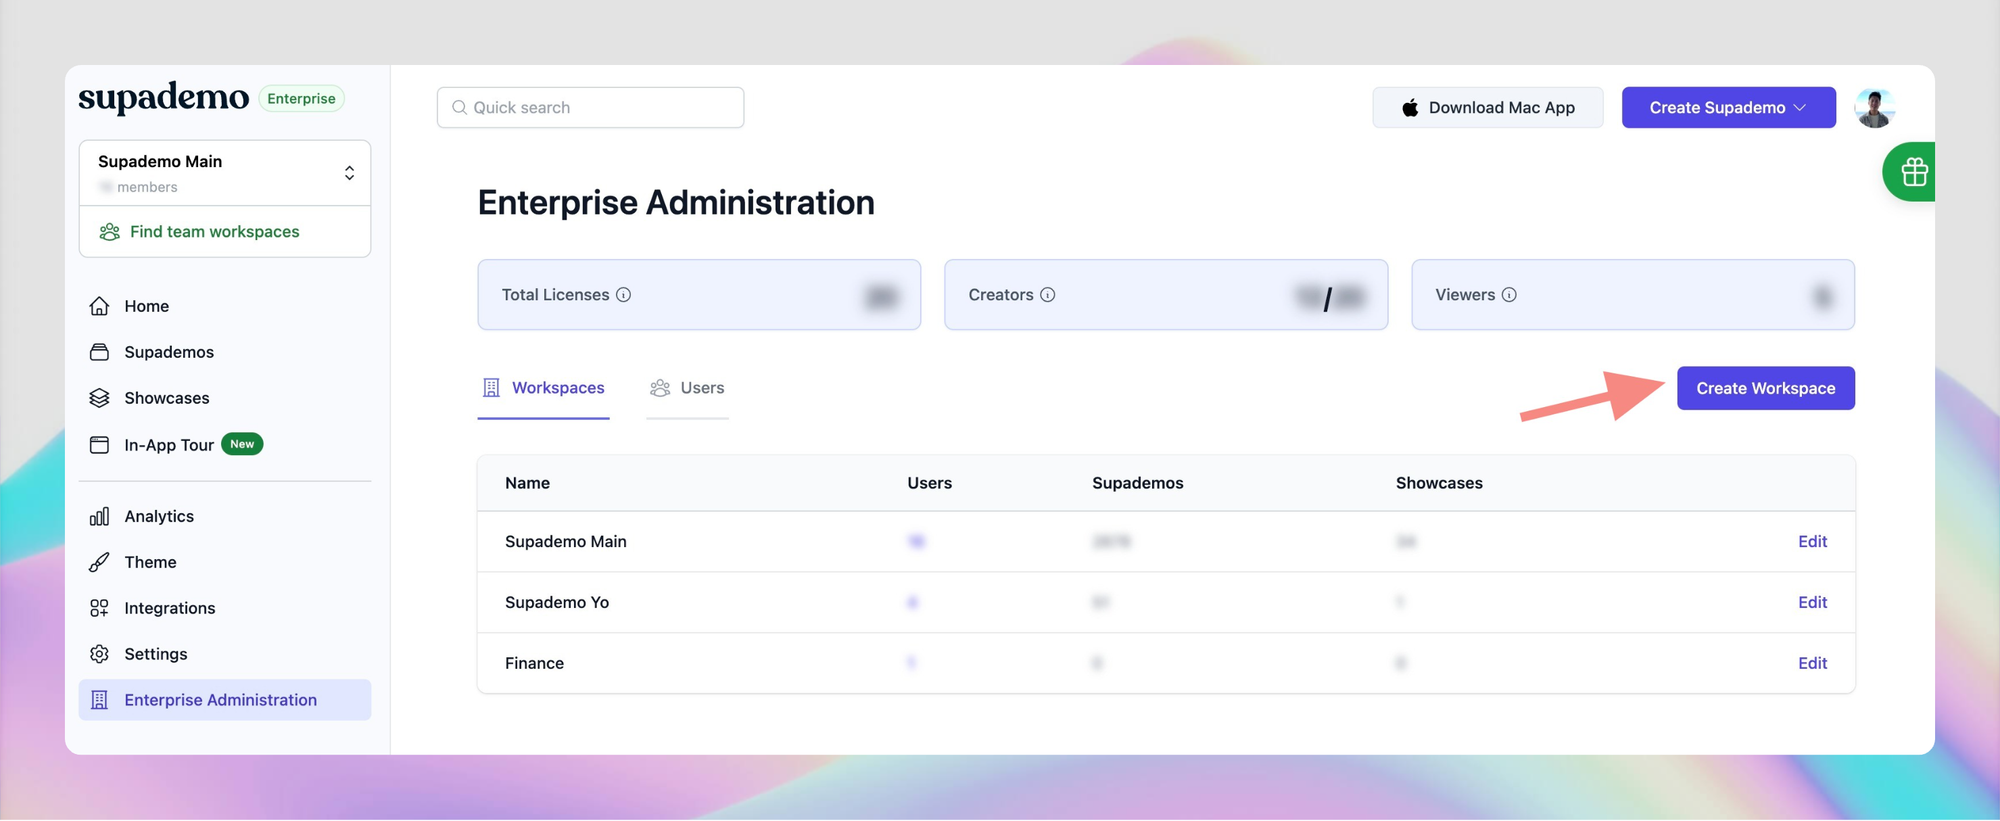
Task: Click the Enterprise Administration heading
Action: tap(676, 203)
